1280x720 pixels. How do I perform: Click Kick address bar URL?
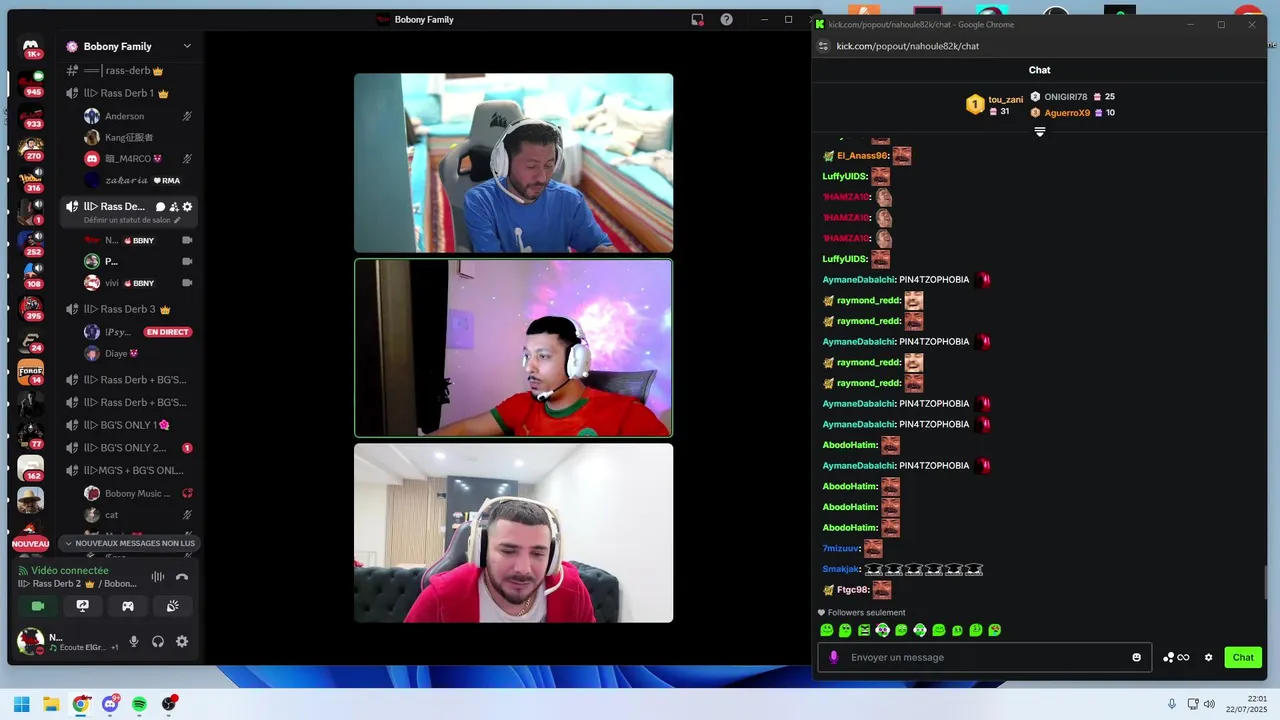click(x=908, y=46)
